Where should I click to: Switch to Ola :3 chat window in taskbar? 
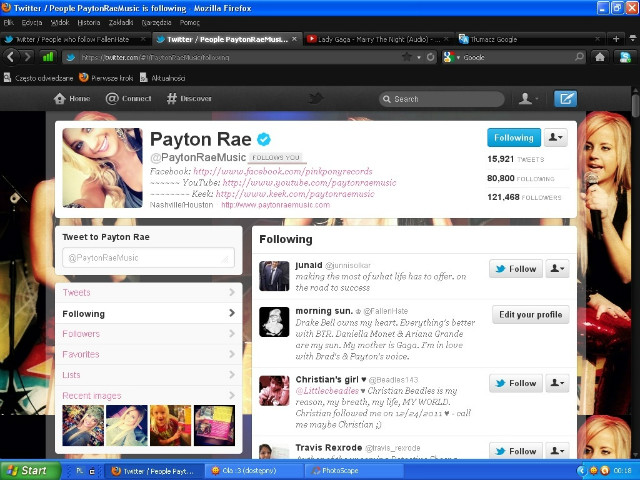254,471
